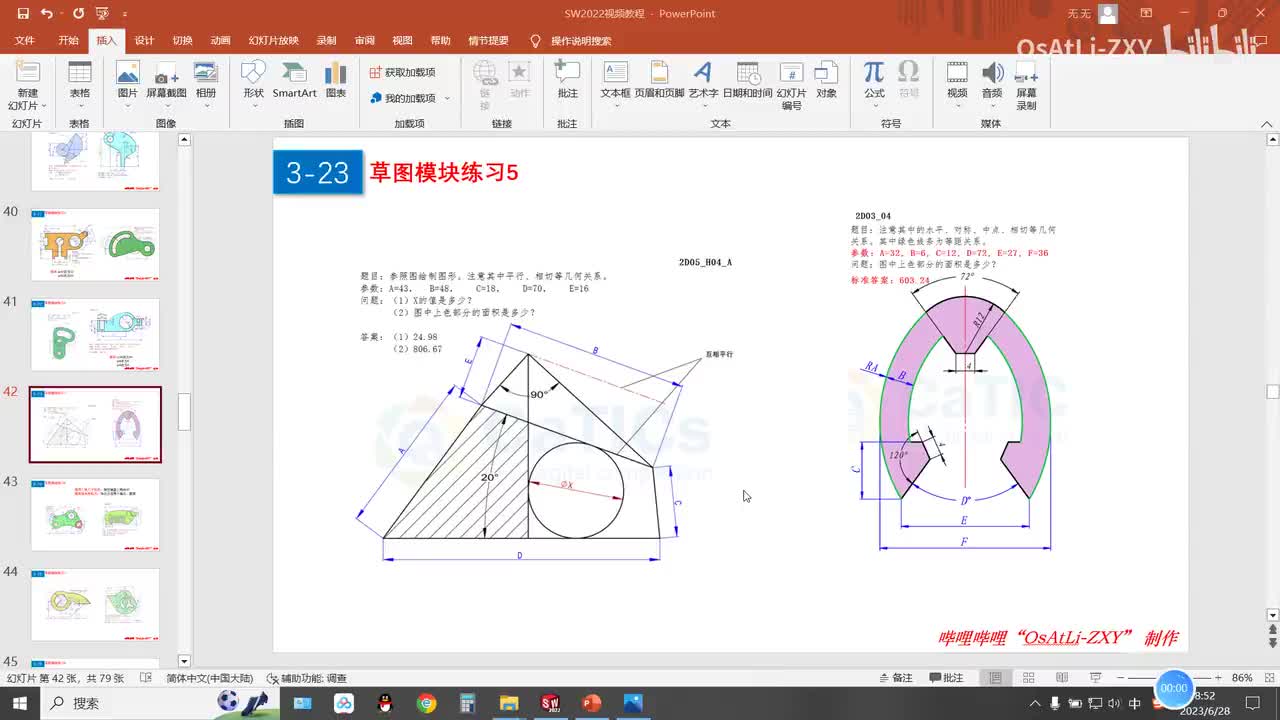Open SolidWorks from the taskbar

pos(550,703)
